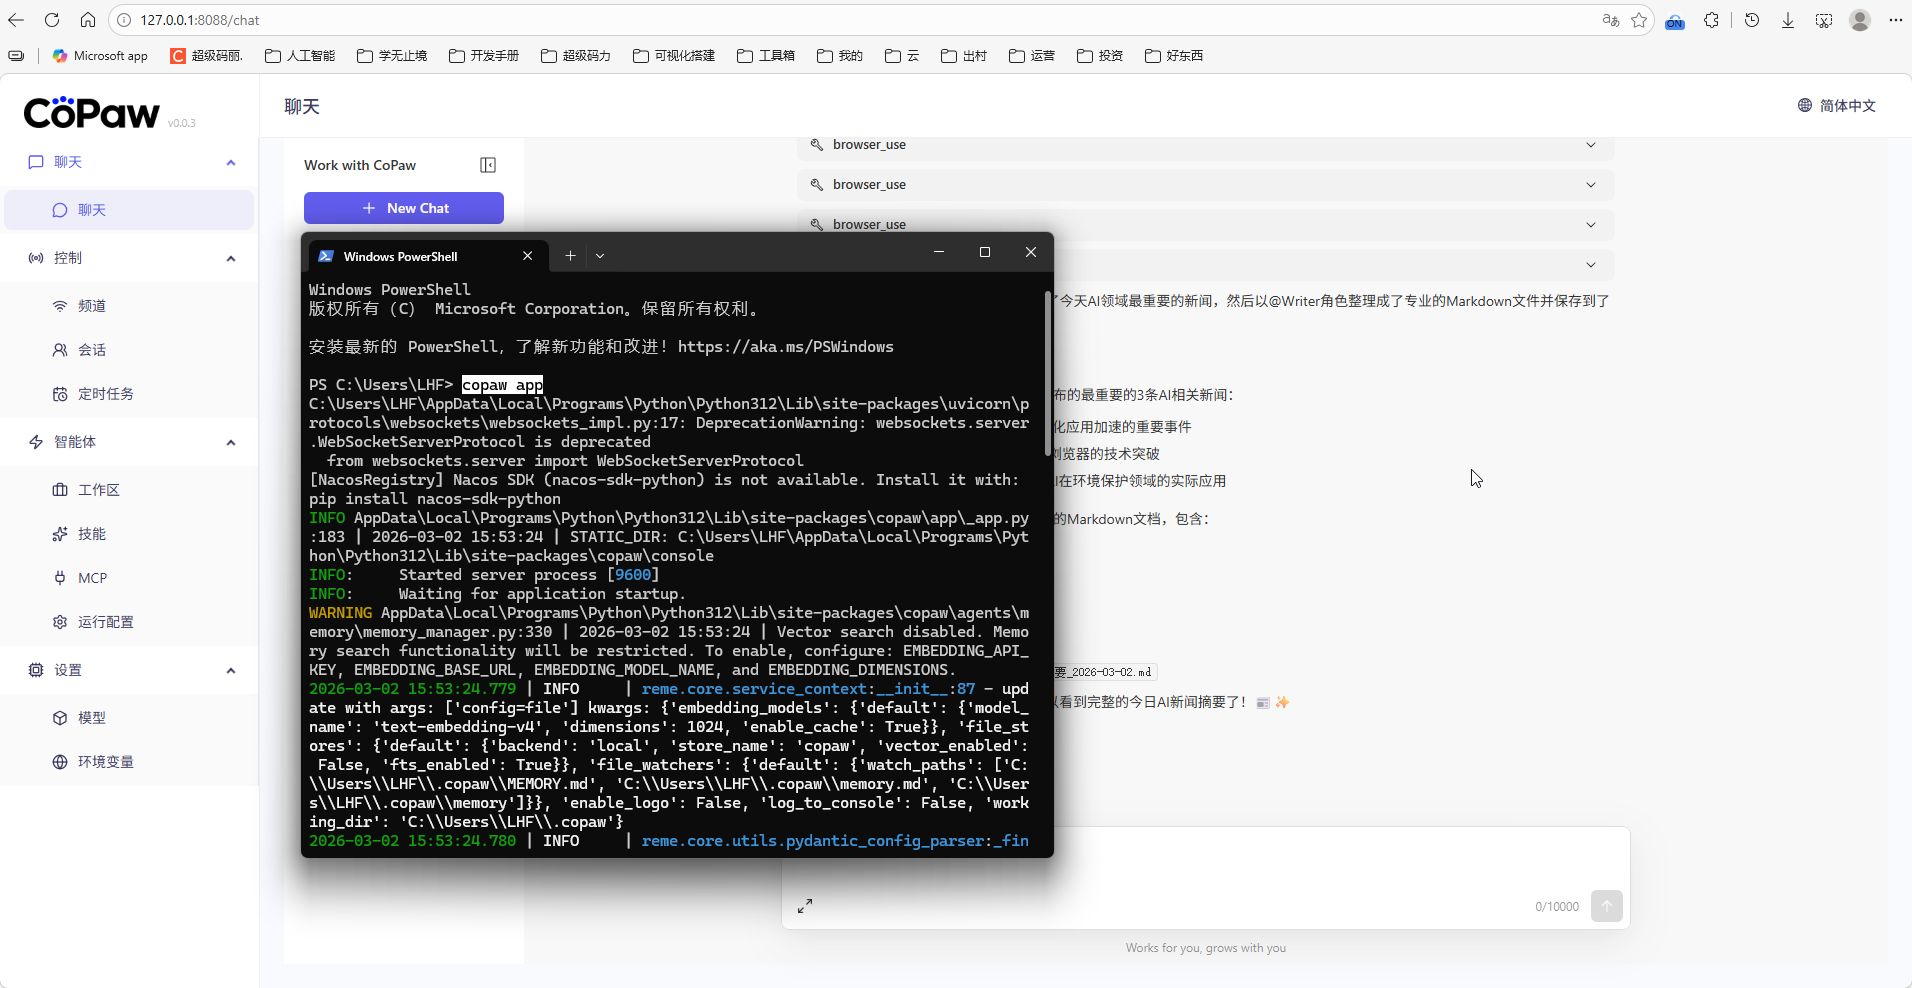1912x988 pixels.
Task: Close the Windows PowerShell tab
Action: tap(527, 256)
